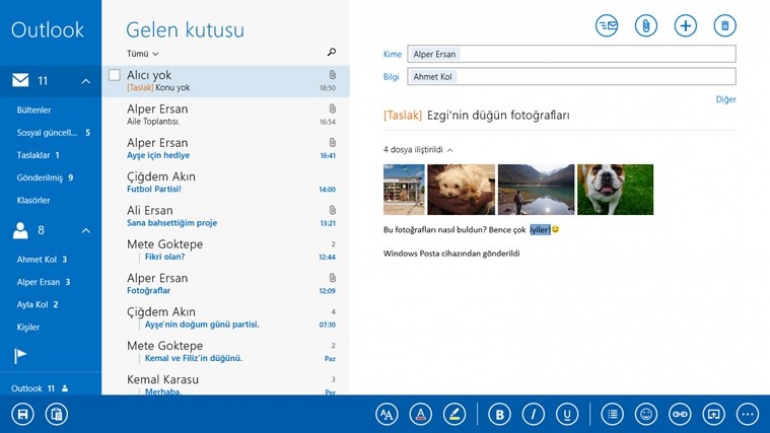The width and height of the screenshot is (770, 433).
Task: Open the storefront photo attachment
Action: 404,189
